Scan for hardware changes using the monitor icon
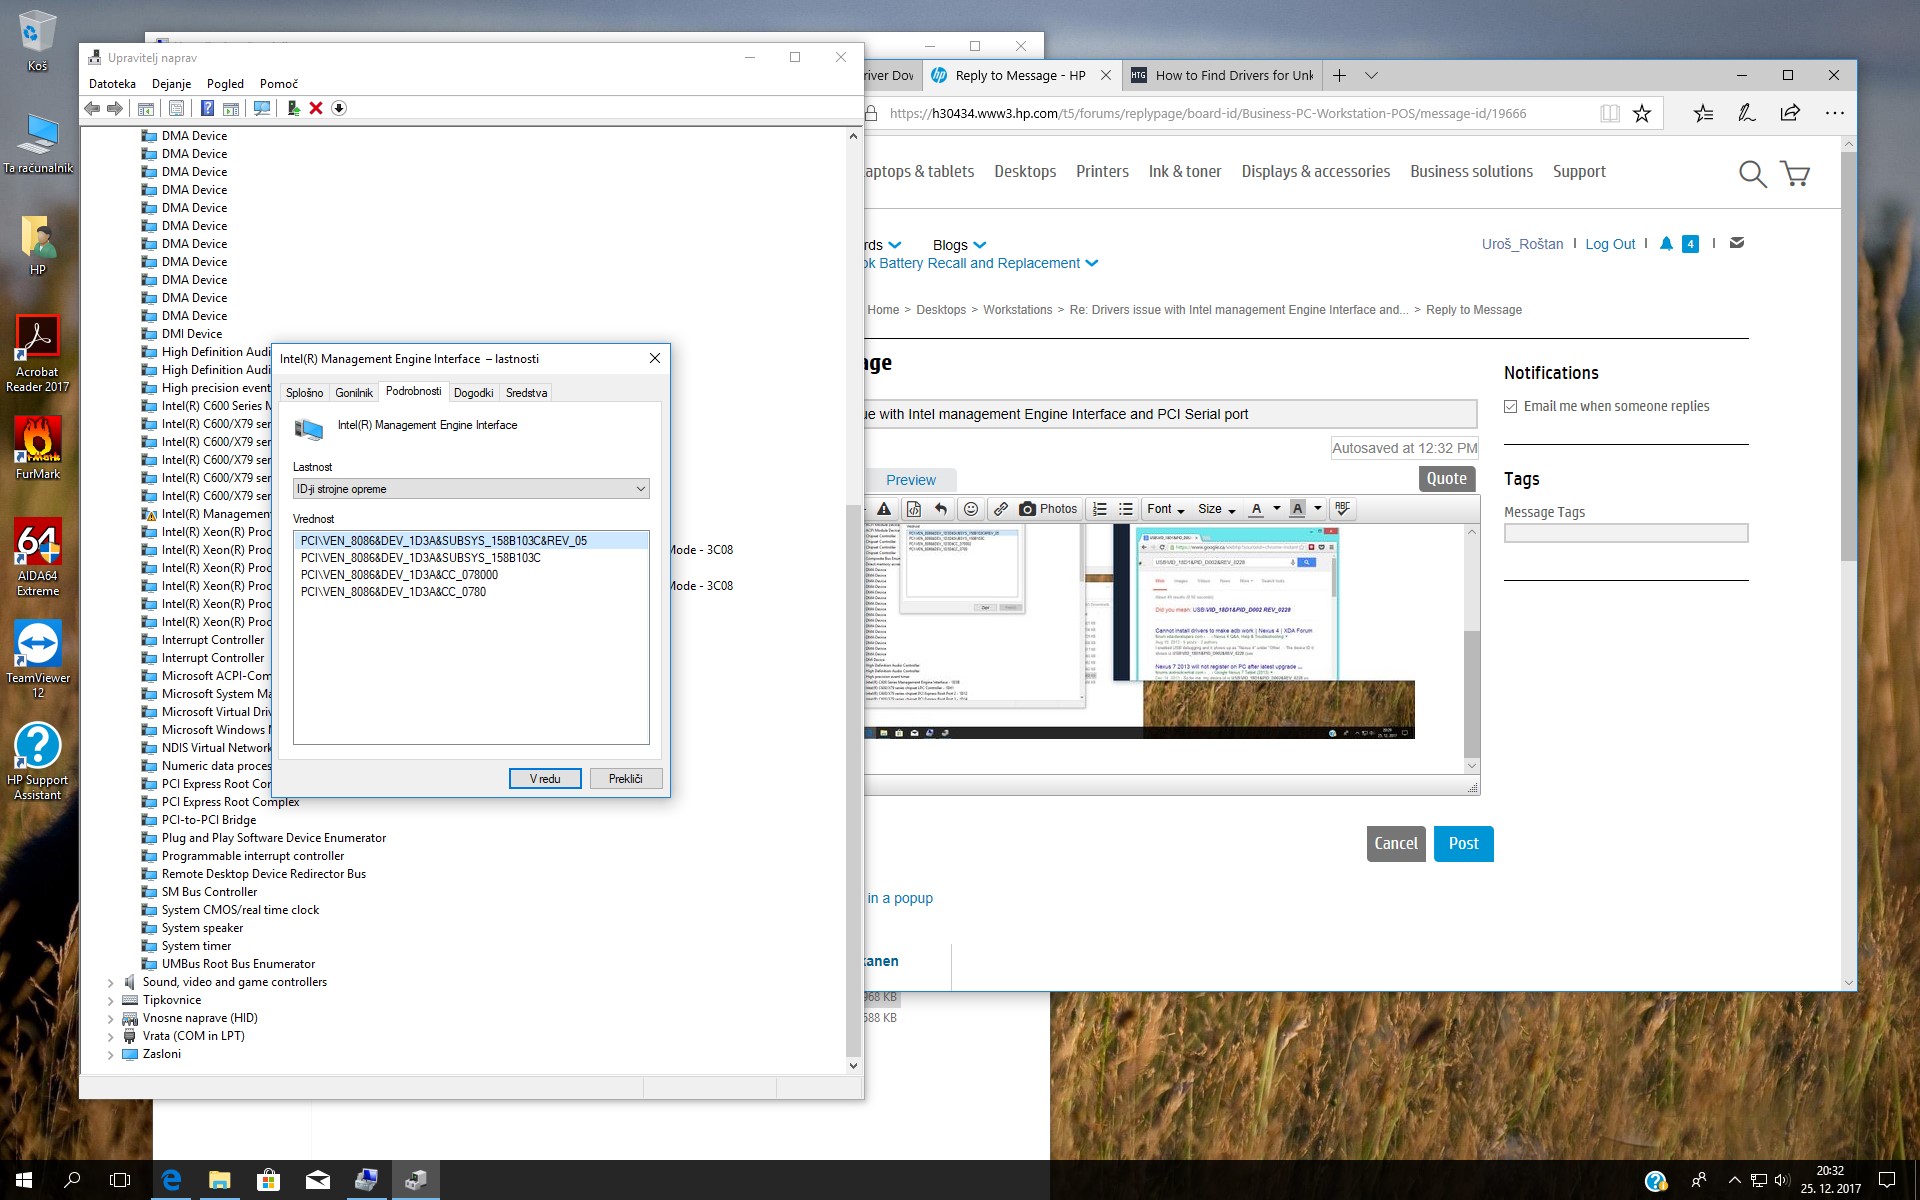This screenshot has height=1200, width=1920. tap(262, 108)
